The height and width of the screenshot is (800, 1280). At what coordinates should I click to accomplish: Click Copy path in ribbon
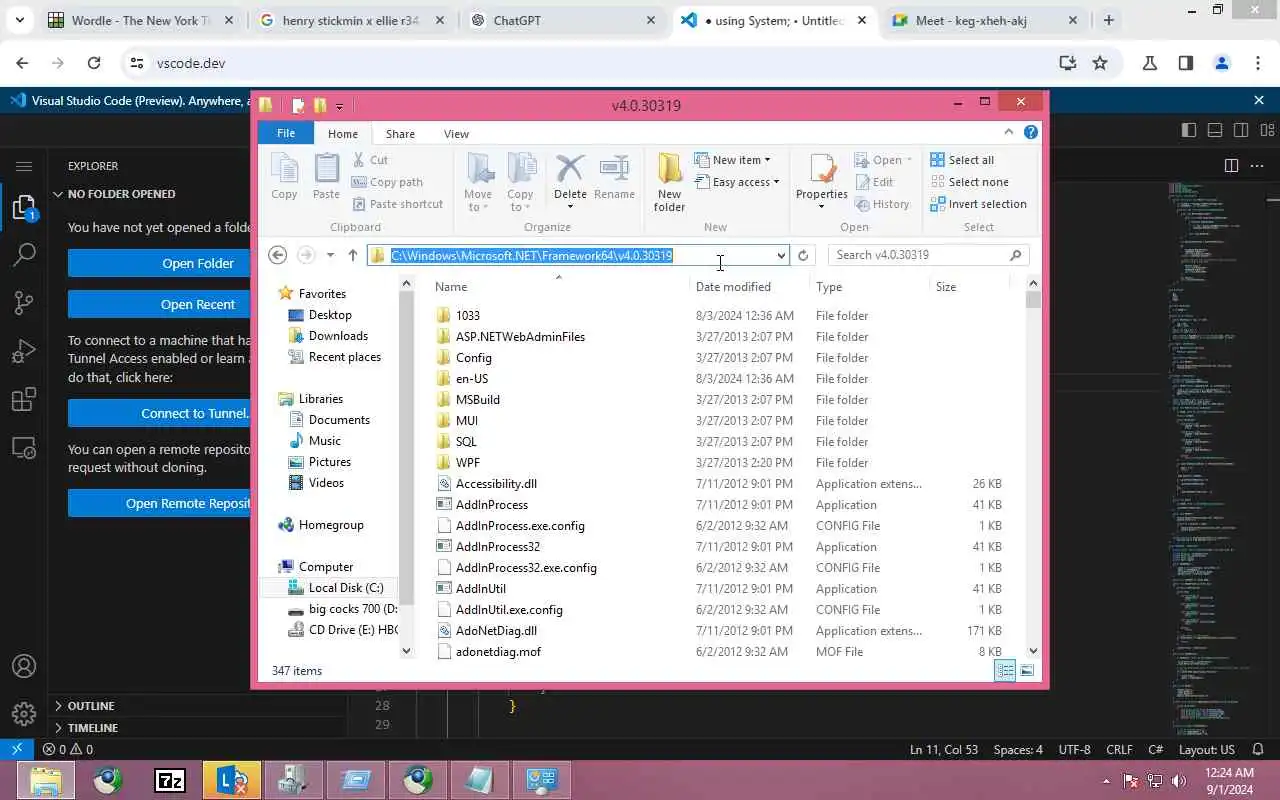pyautogui.click(x=387, y=182)
